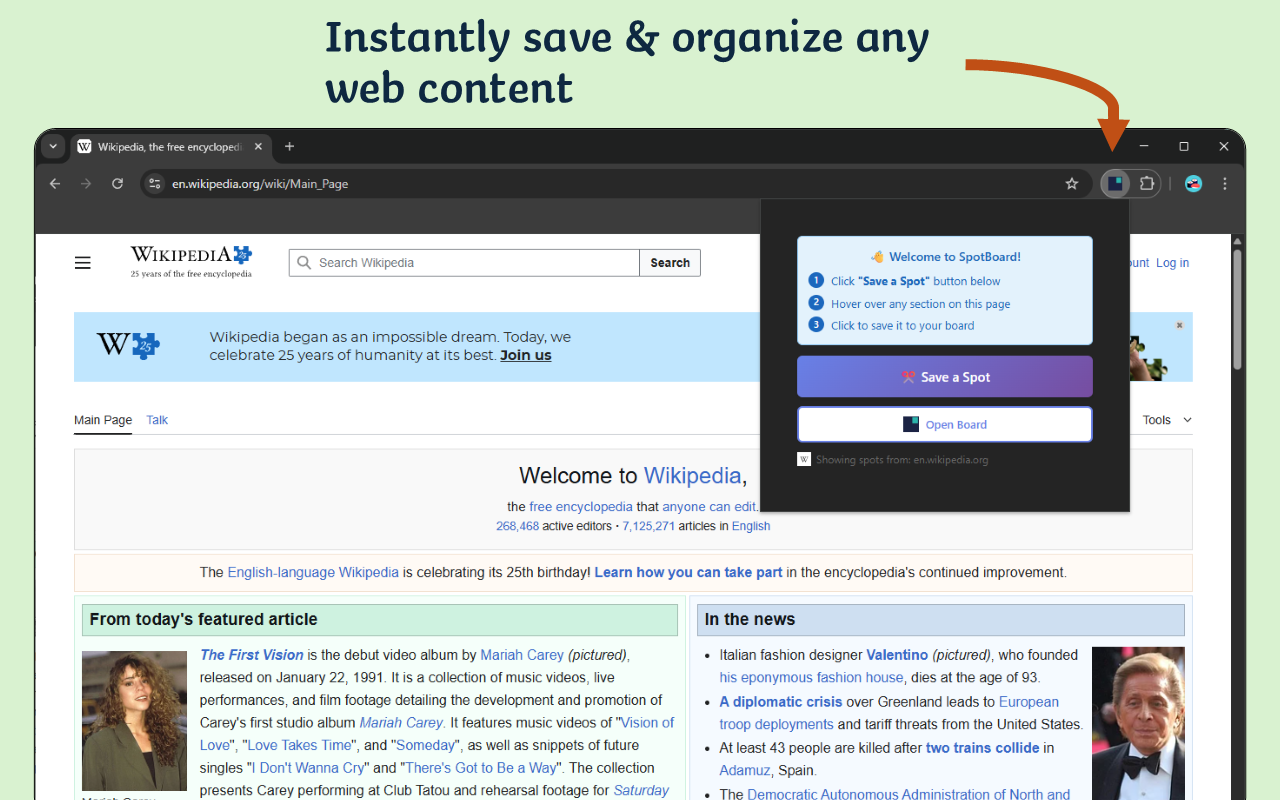Dismiss the Wikipedia 25th birthday banner
Viewport: 1280px width, 800px height.
click(x=1179, y=325)
